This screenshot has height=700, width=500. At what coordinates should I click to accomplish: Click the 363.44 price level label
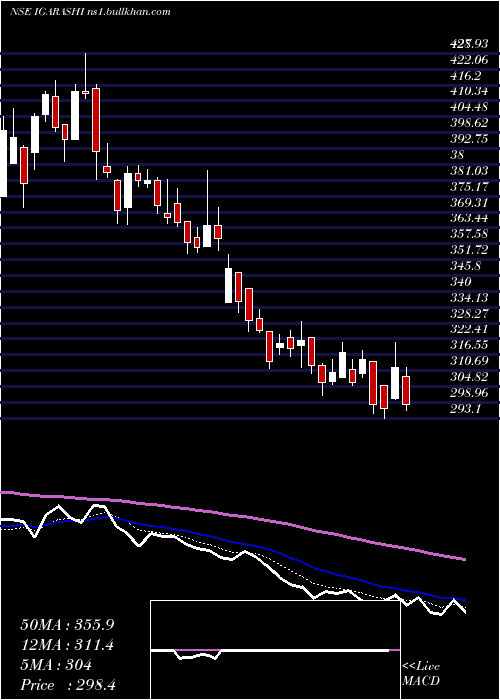pyautogui.click(x=469, y=218)
